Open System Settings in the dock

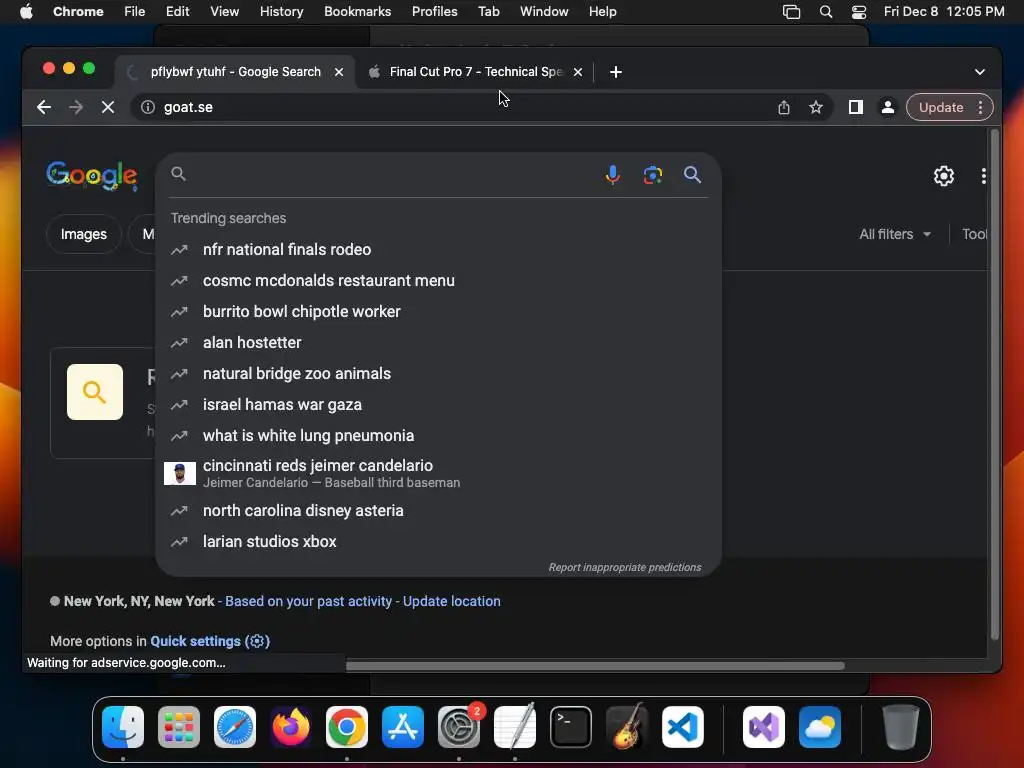pyautogui.click(x=459, y=727)
